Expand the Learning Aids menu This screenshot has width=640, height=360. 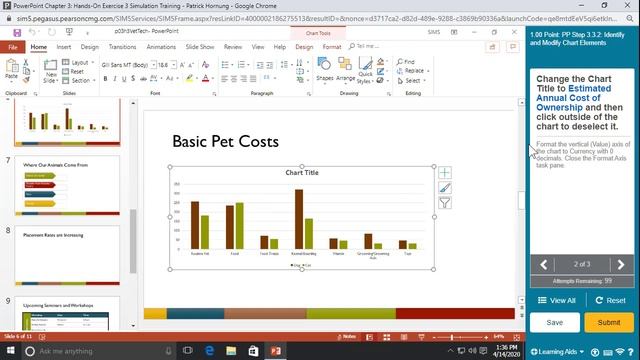pyautogui.click(x=557, y=352)
